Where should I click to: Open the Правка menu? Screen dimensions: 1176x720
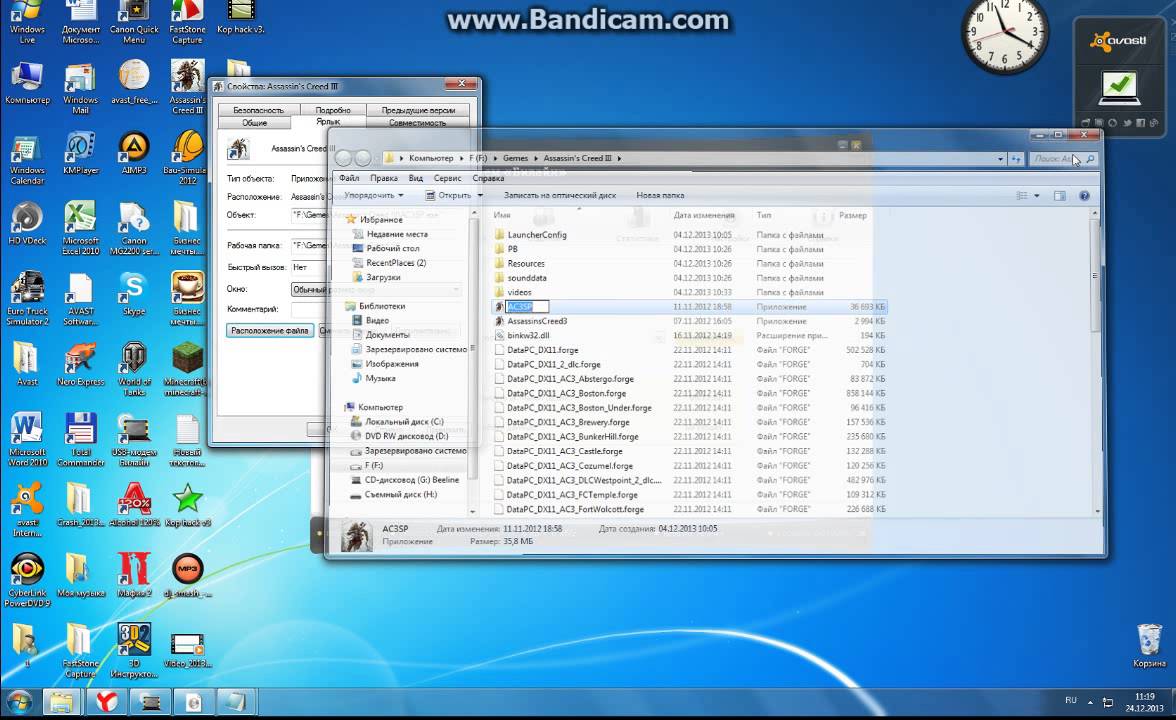pyautogui.click(x=383, y=178)
